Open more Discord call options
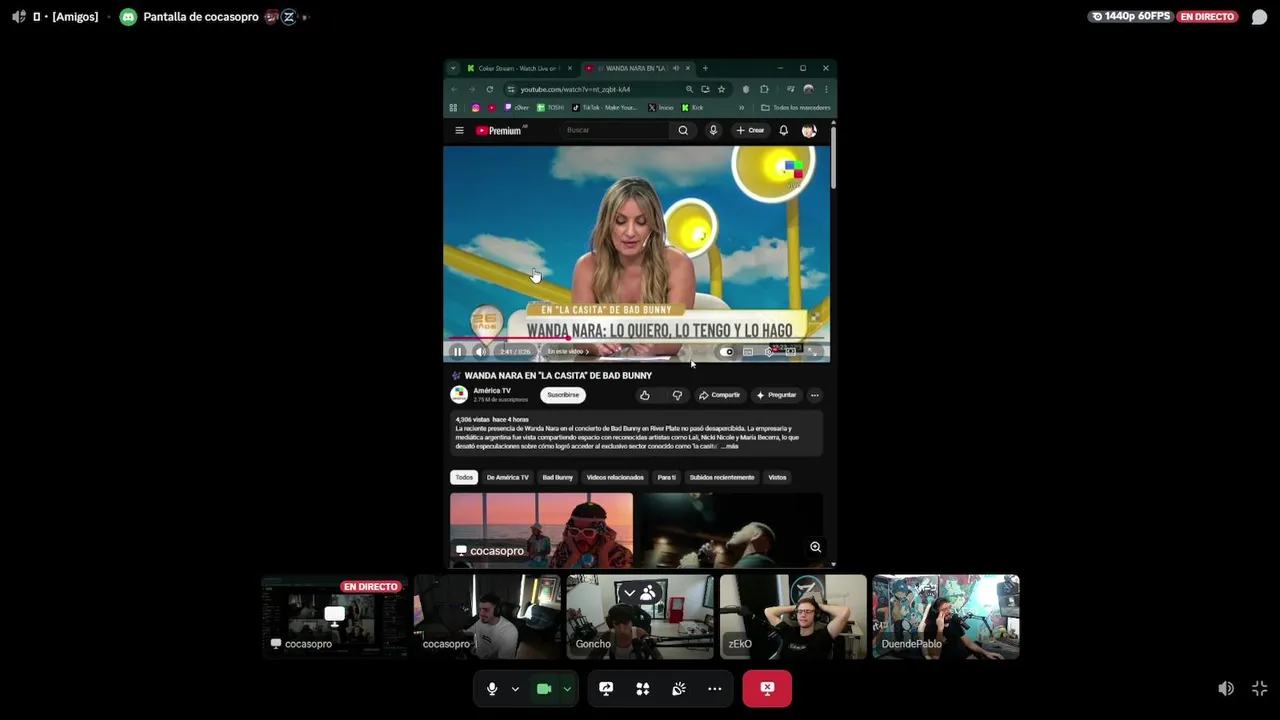1280x720 pixels. click(715, 689)
